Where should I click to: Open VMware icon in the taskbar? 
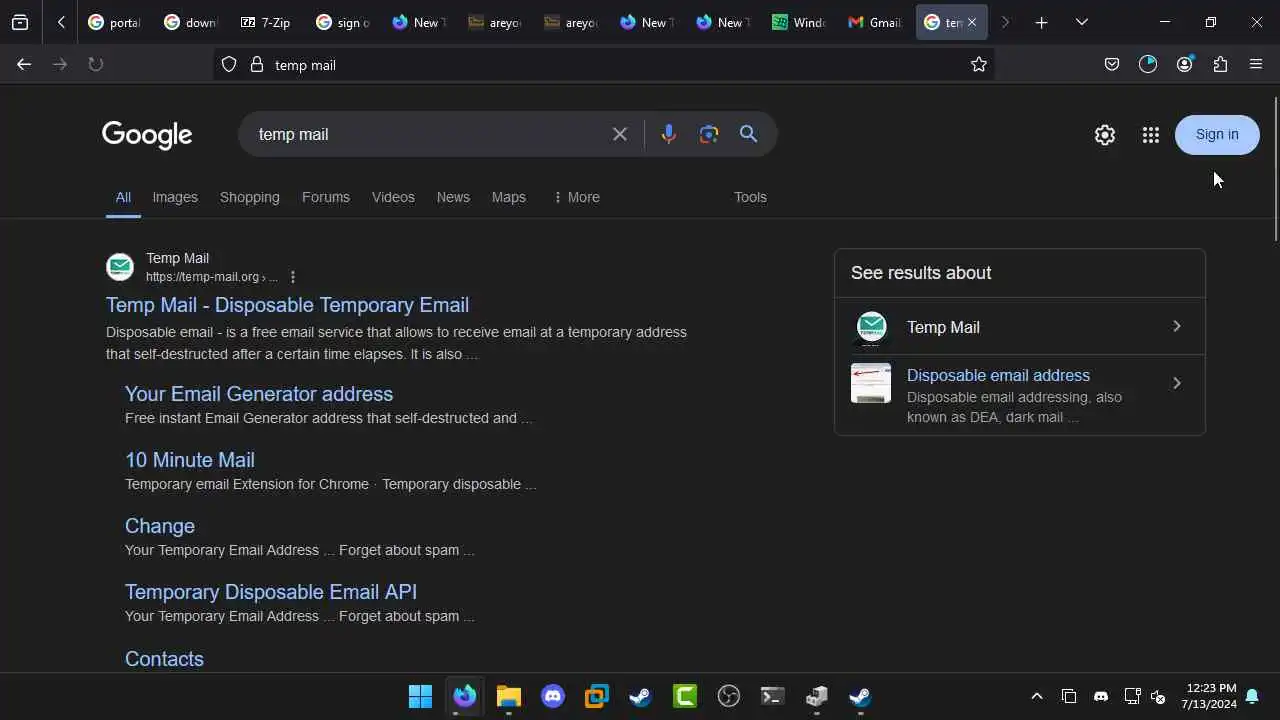(x=597, y=696)
